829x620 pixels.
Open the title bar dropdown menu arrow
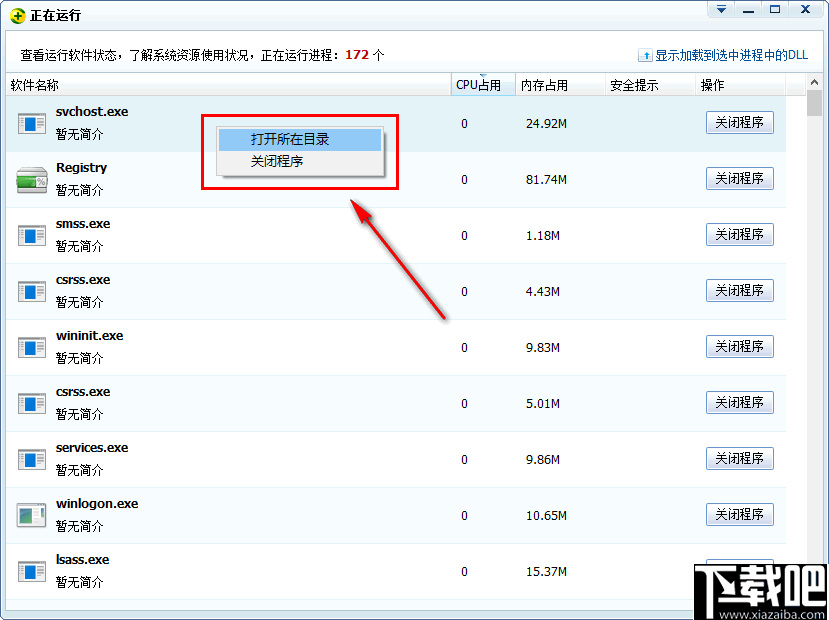point(722,10)
